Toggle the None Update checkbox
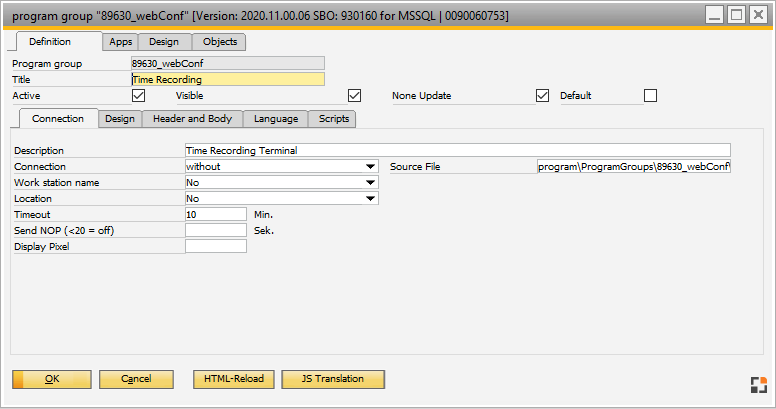The width and height of the screenshot is (776, 409). coord(543,96)
